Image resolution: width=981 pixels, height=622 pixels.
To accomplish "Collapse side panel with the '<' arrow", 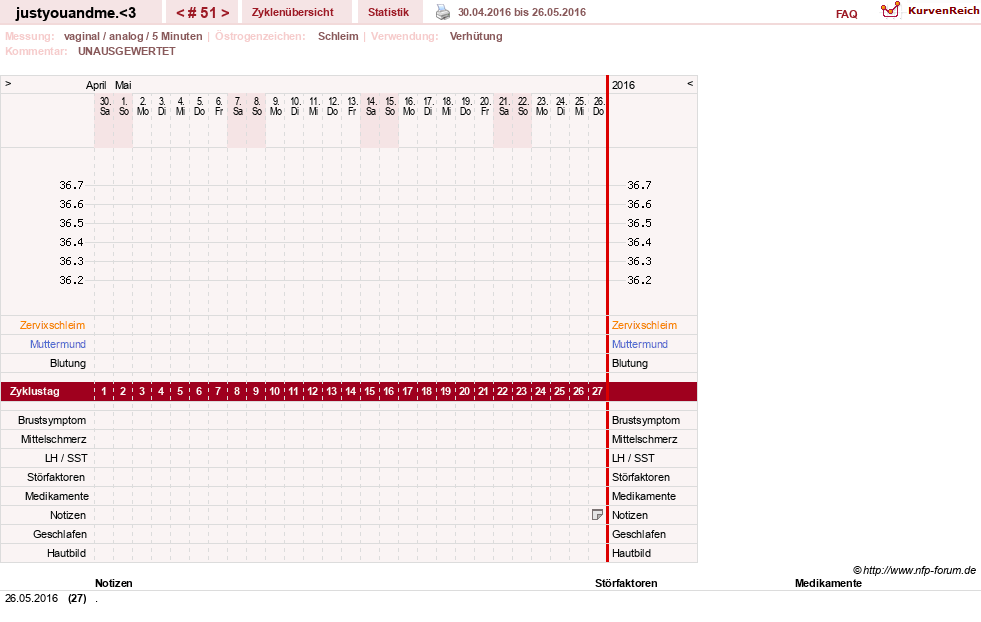I will pyautogui.click(x=690, y=83).
